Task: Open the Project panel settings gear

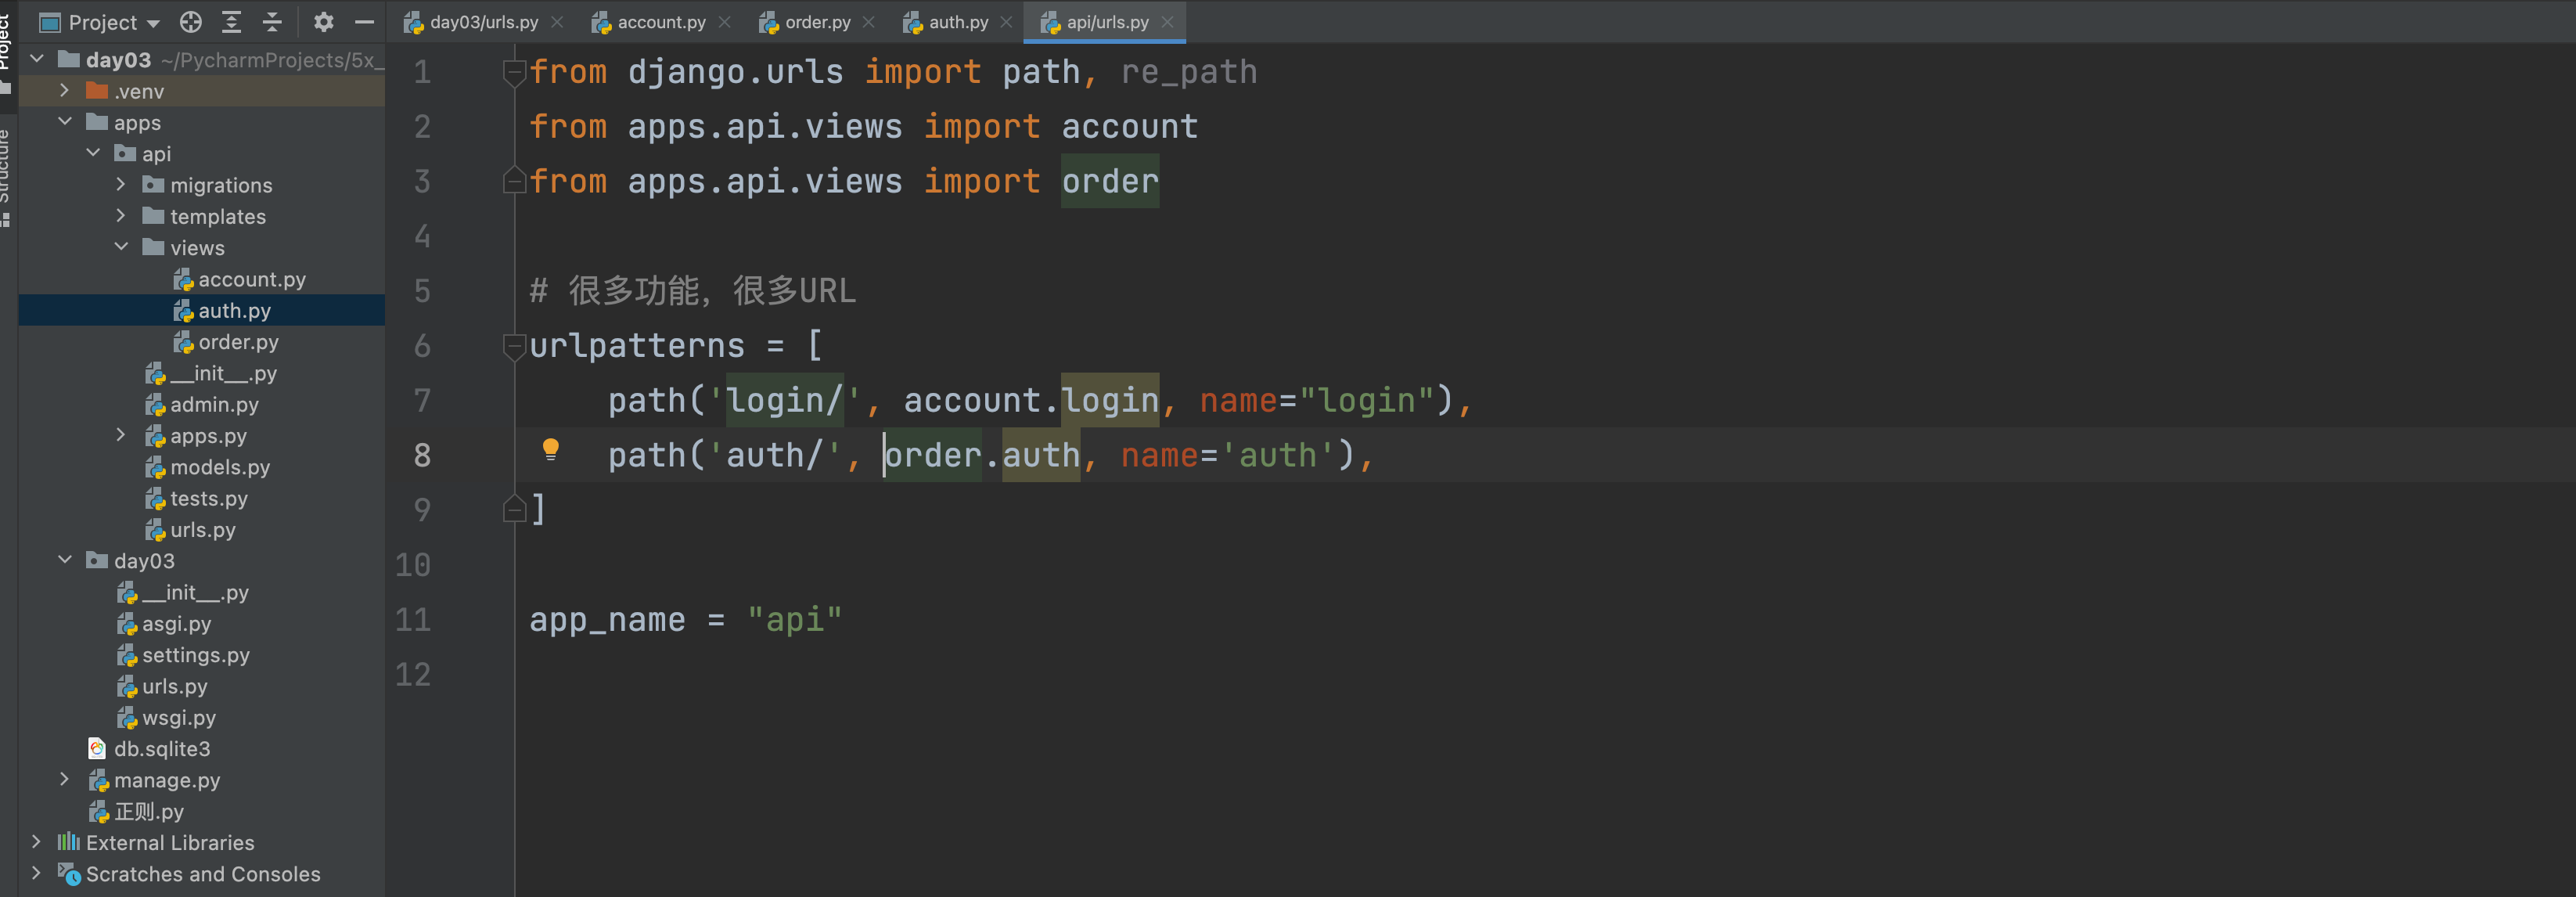Action: (323, 22)
